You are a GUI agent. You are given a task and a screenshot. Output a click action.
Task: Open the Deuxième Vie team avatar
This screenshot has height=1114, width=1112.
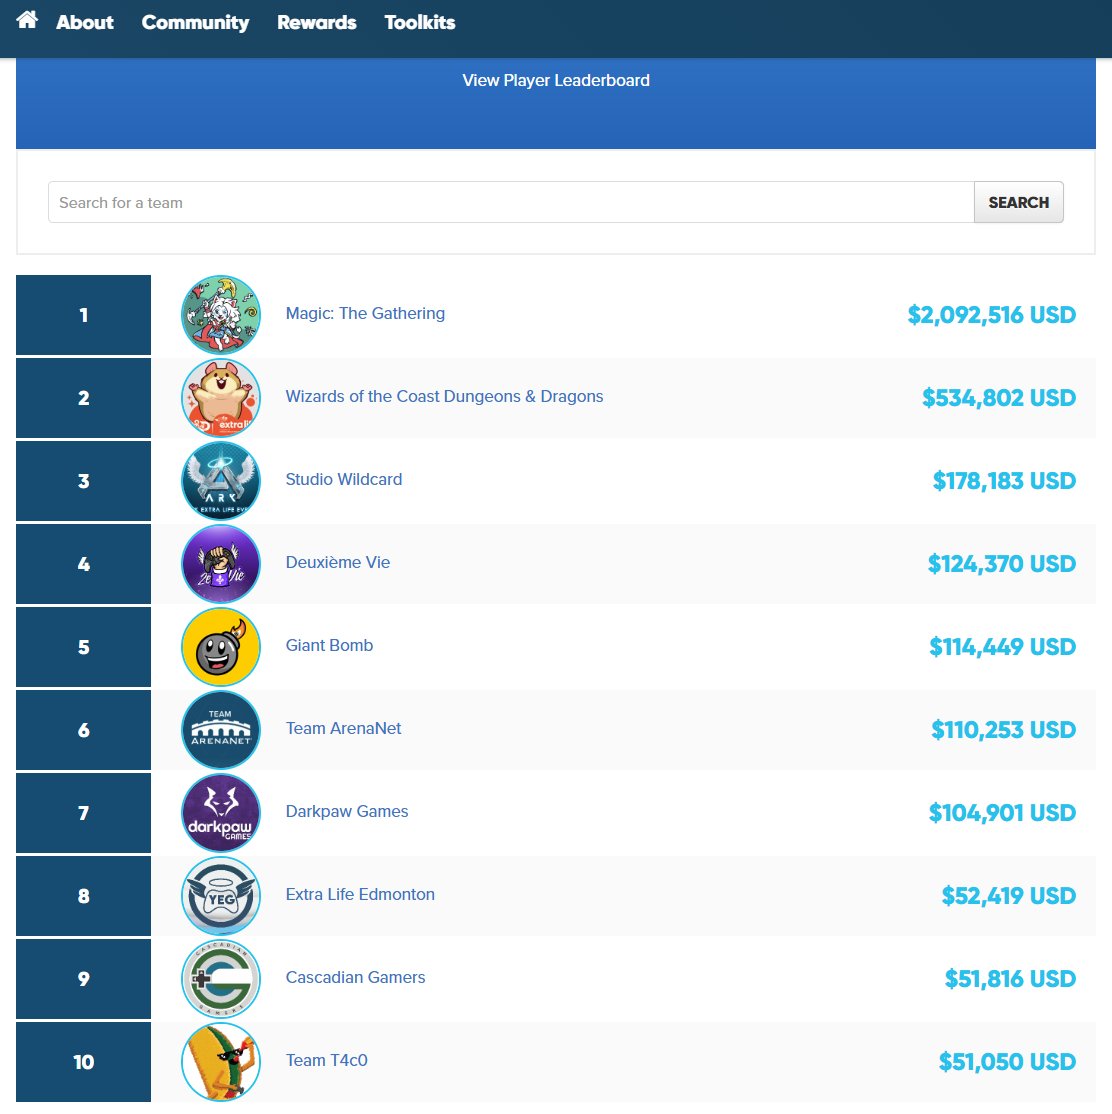pyautogui.click(x=221, y=564)
